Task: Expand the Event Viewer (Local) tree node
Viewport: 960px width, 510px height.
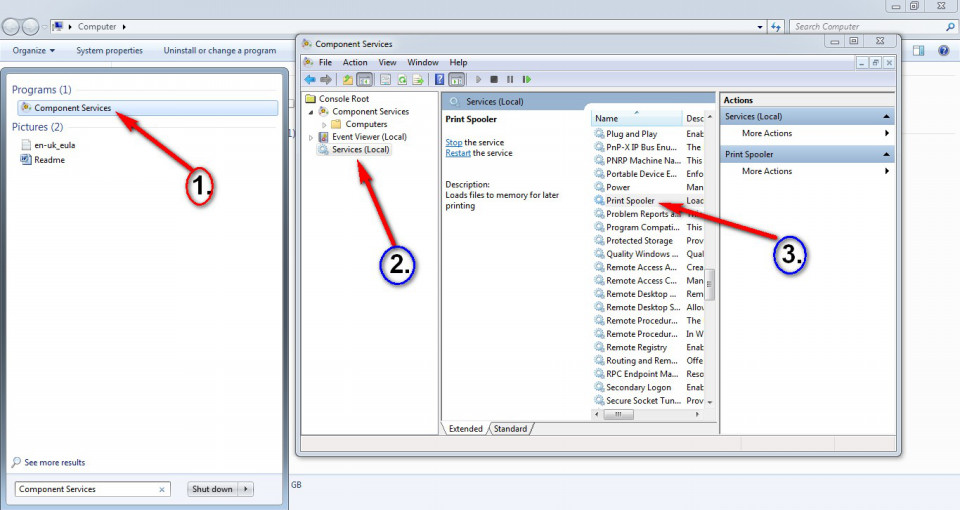Action: click(311, 137)
